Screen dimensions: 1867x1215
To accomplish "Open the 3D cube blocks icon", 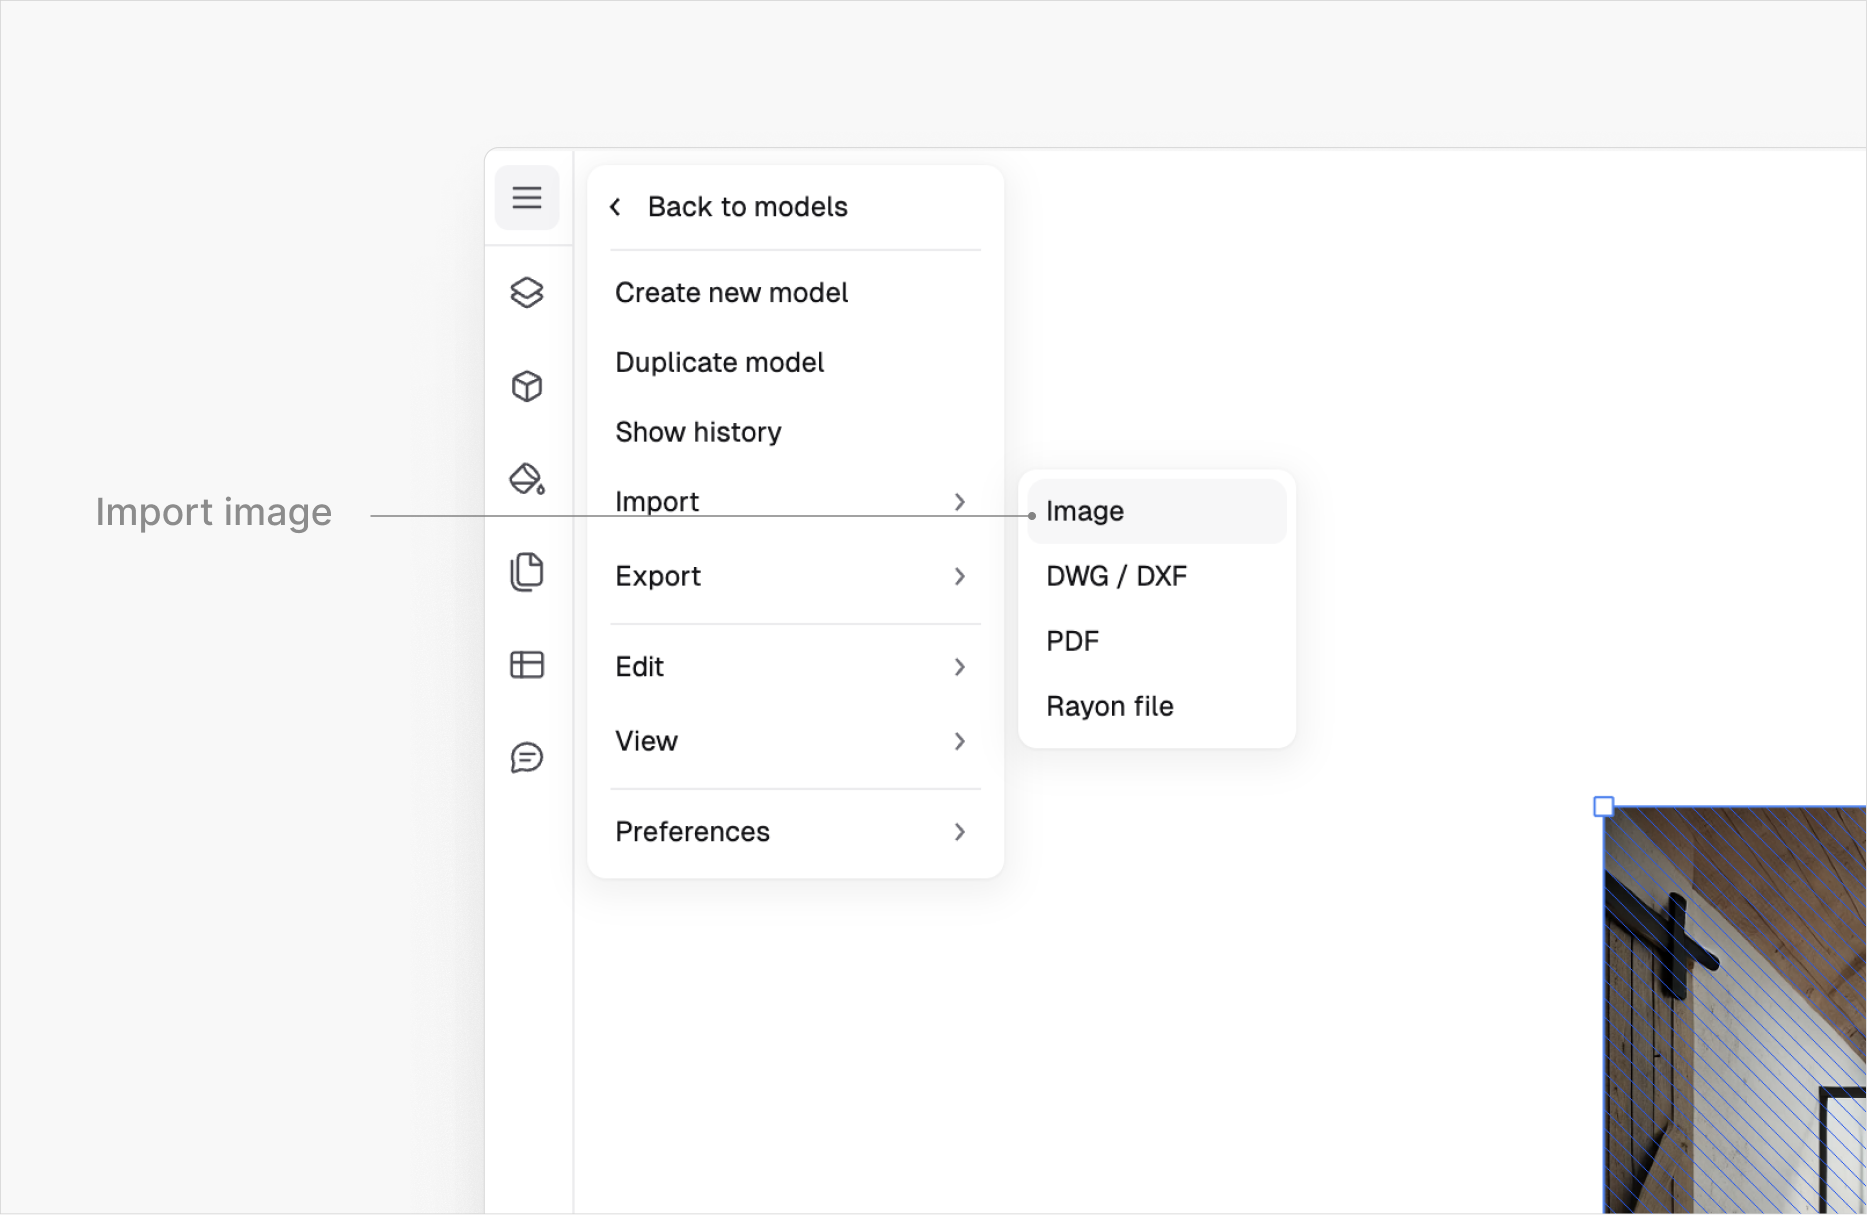I will [527, 386].
